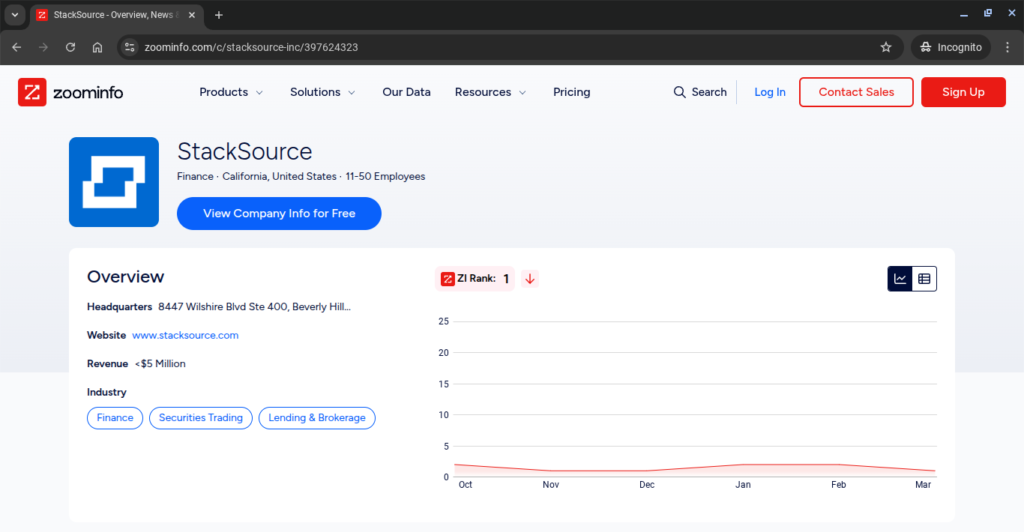Screen dimensions: 1024x532
Task: Open www.stacksource.com website link
Action: pos(185,335)
